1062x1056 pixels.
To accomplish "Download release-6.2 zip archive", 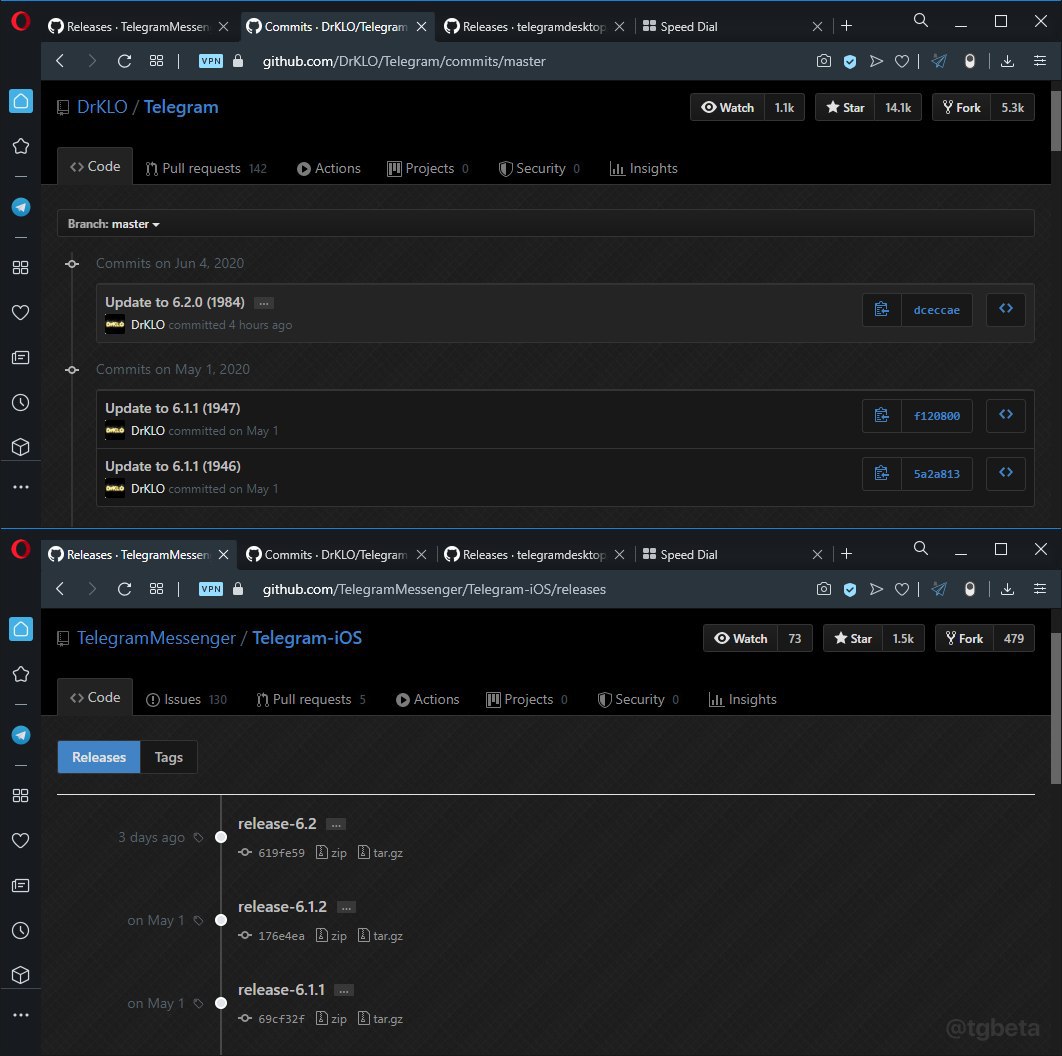I will coord(332,853).
